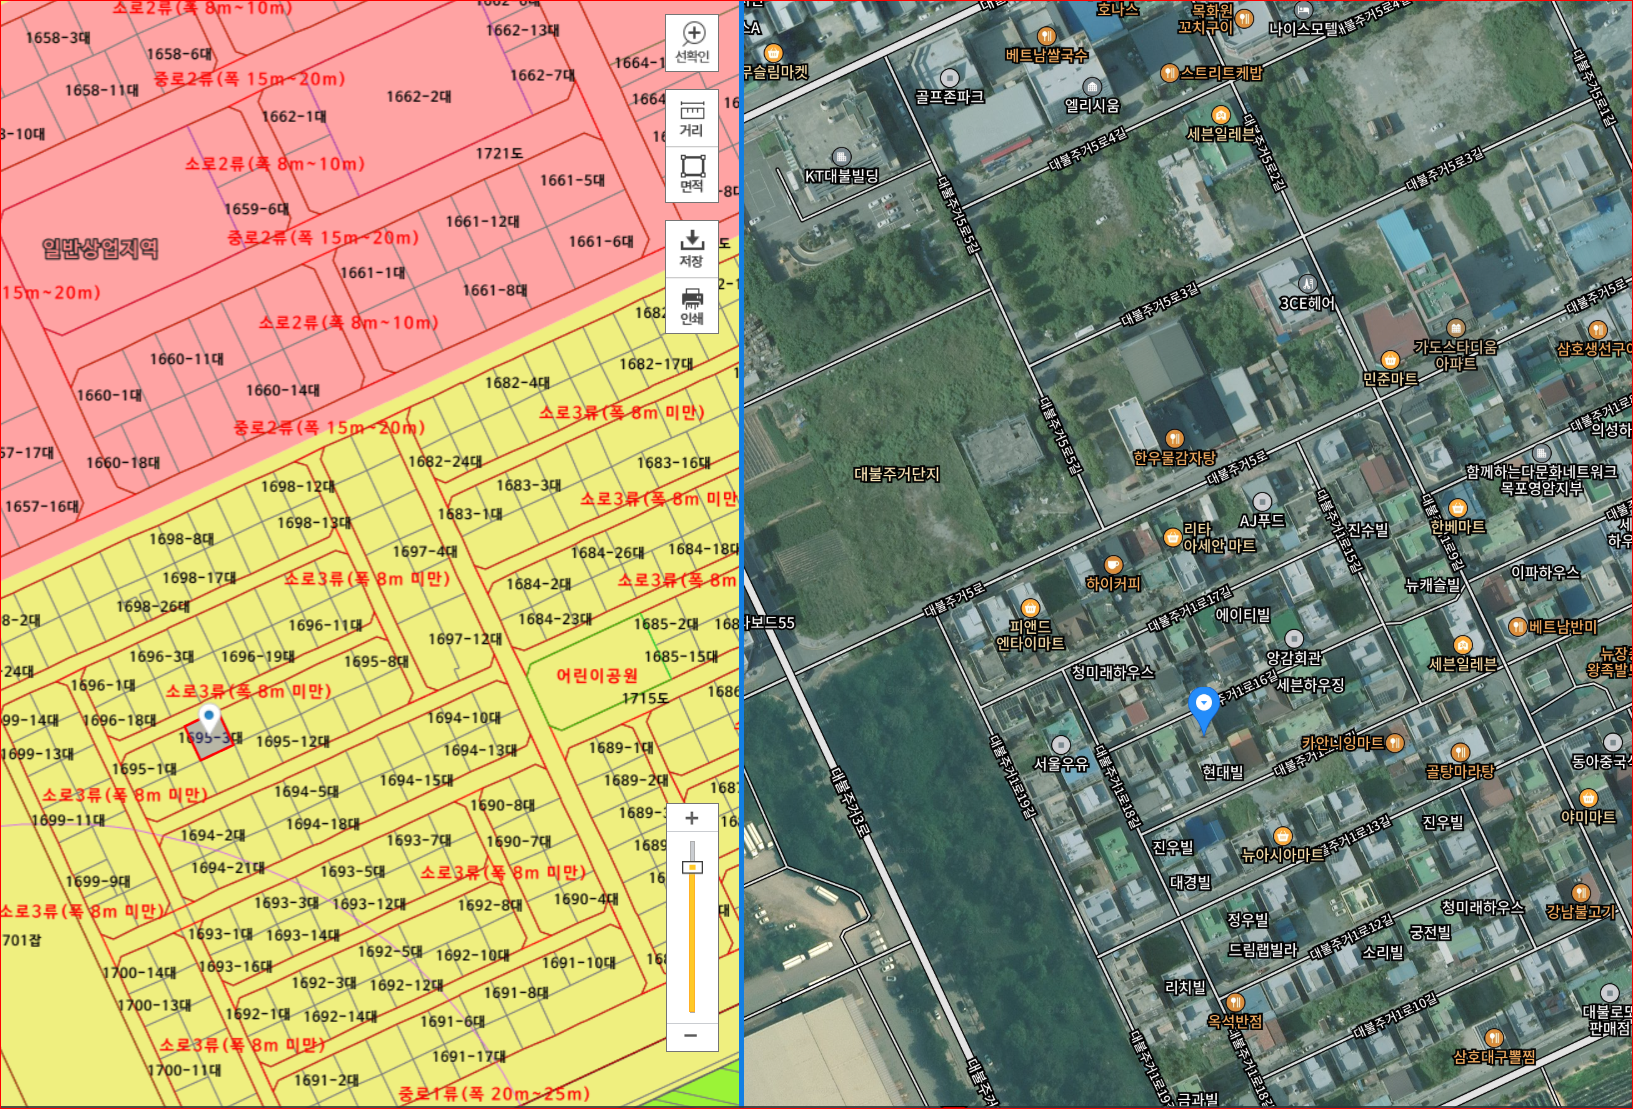Select the 에이티빌 building label

click(x=1243, y=615)
